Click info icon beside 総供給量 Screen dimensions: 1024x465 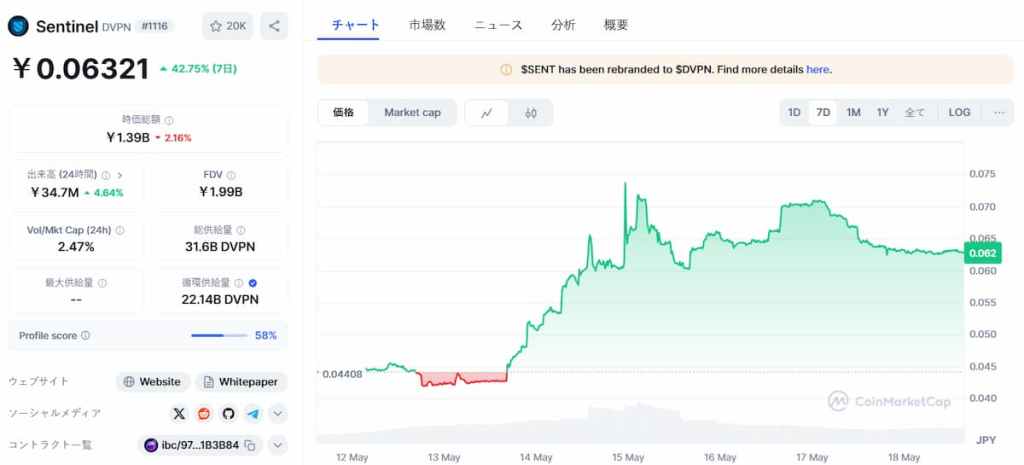[x=241, y=231]
